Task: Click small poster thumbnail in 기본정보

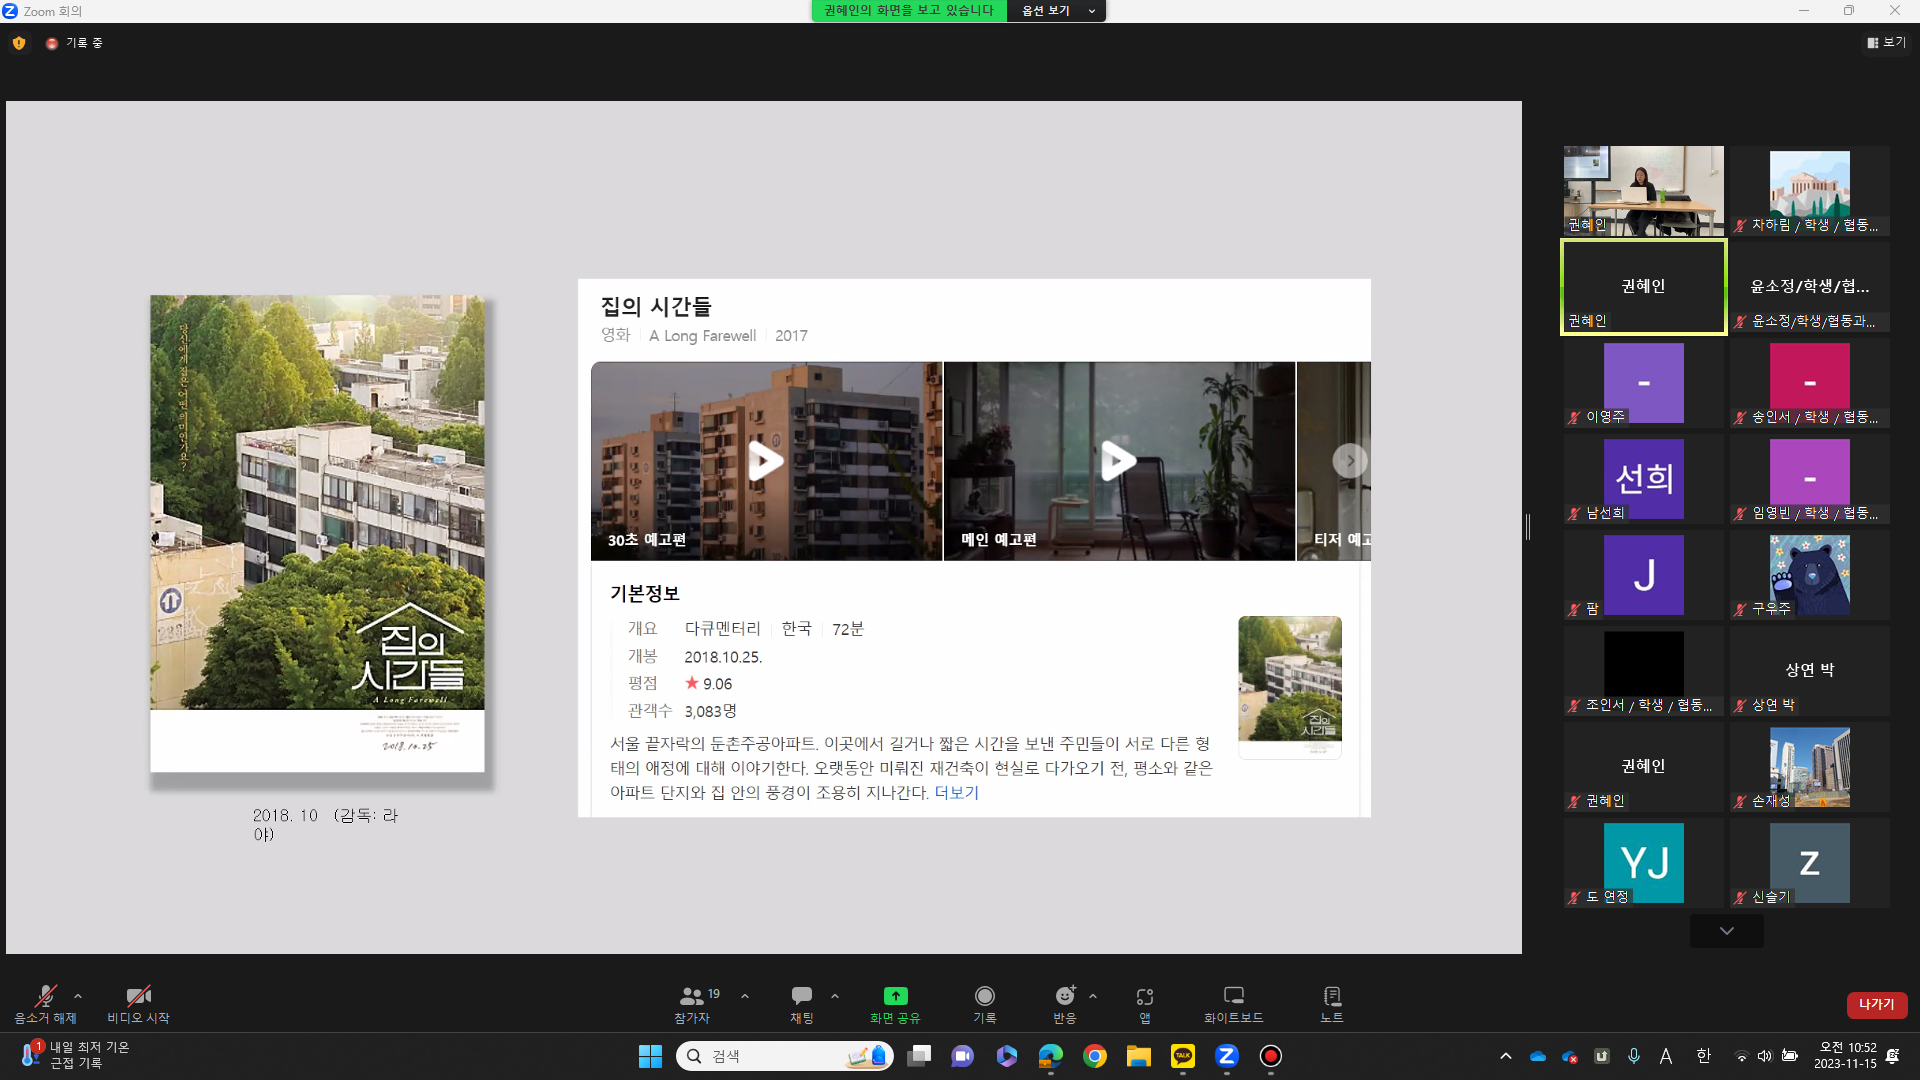Action: coord(1290,687)
